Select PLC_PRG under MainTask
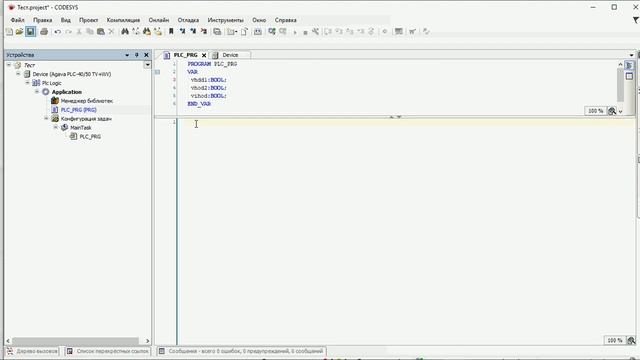Image resolution: width=640 pixels, height=360 pixels. point(90,137)
